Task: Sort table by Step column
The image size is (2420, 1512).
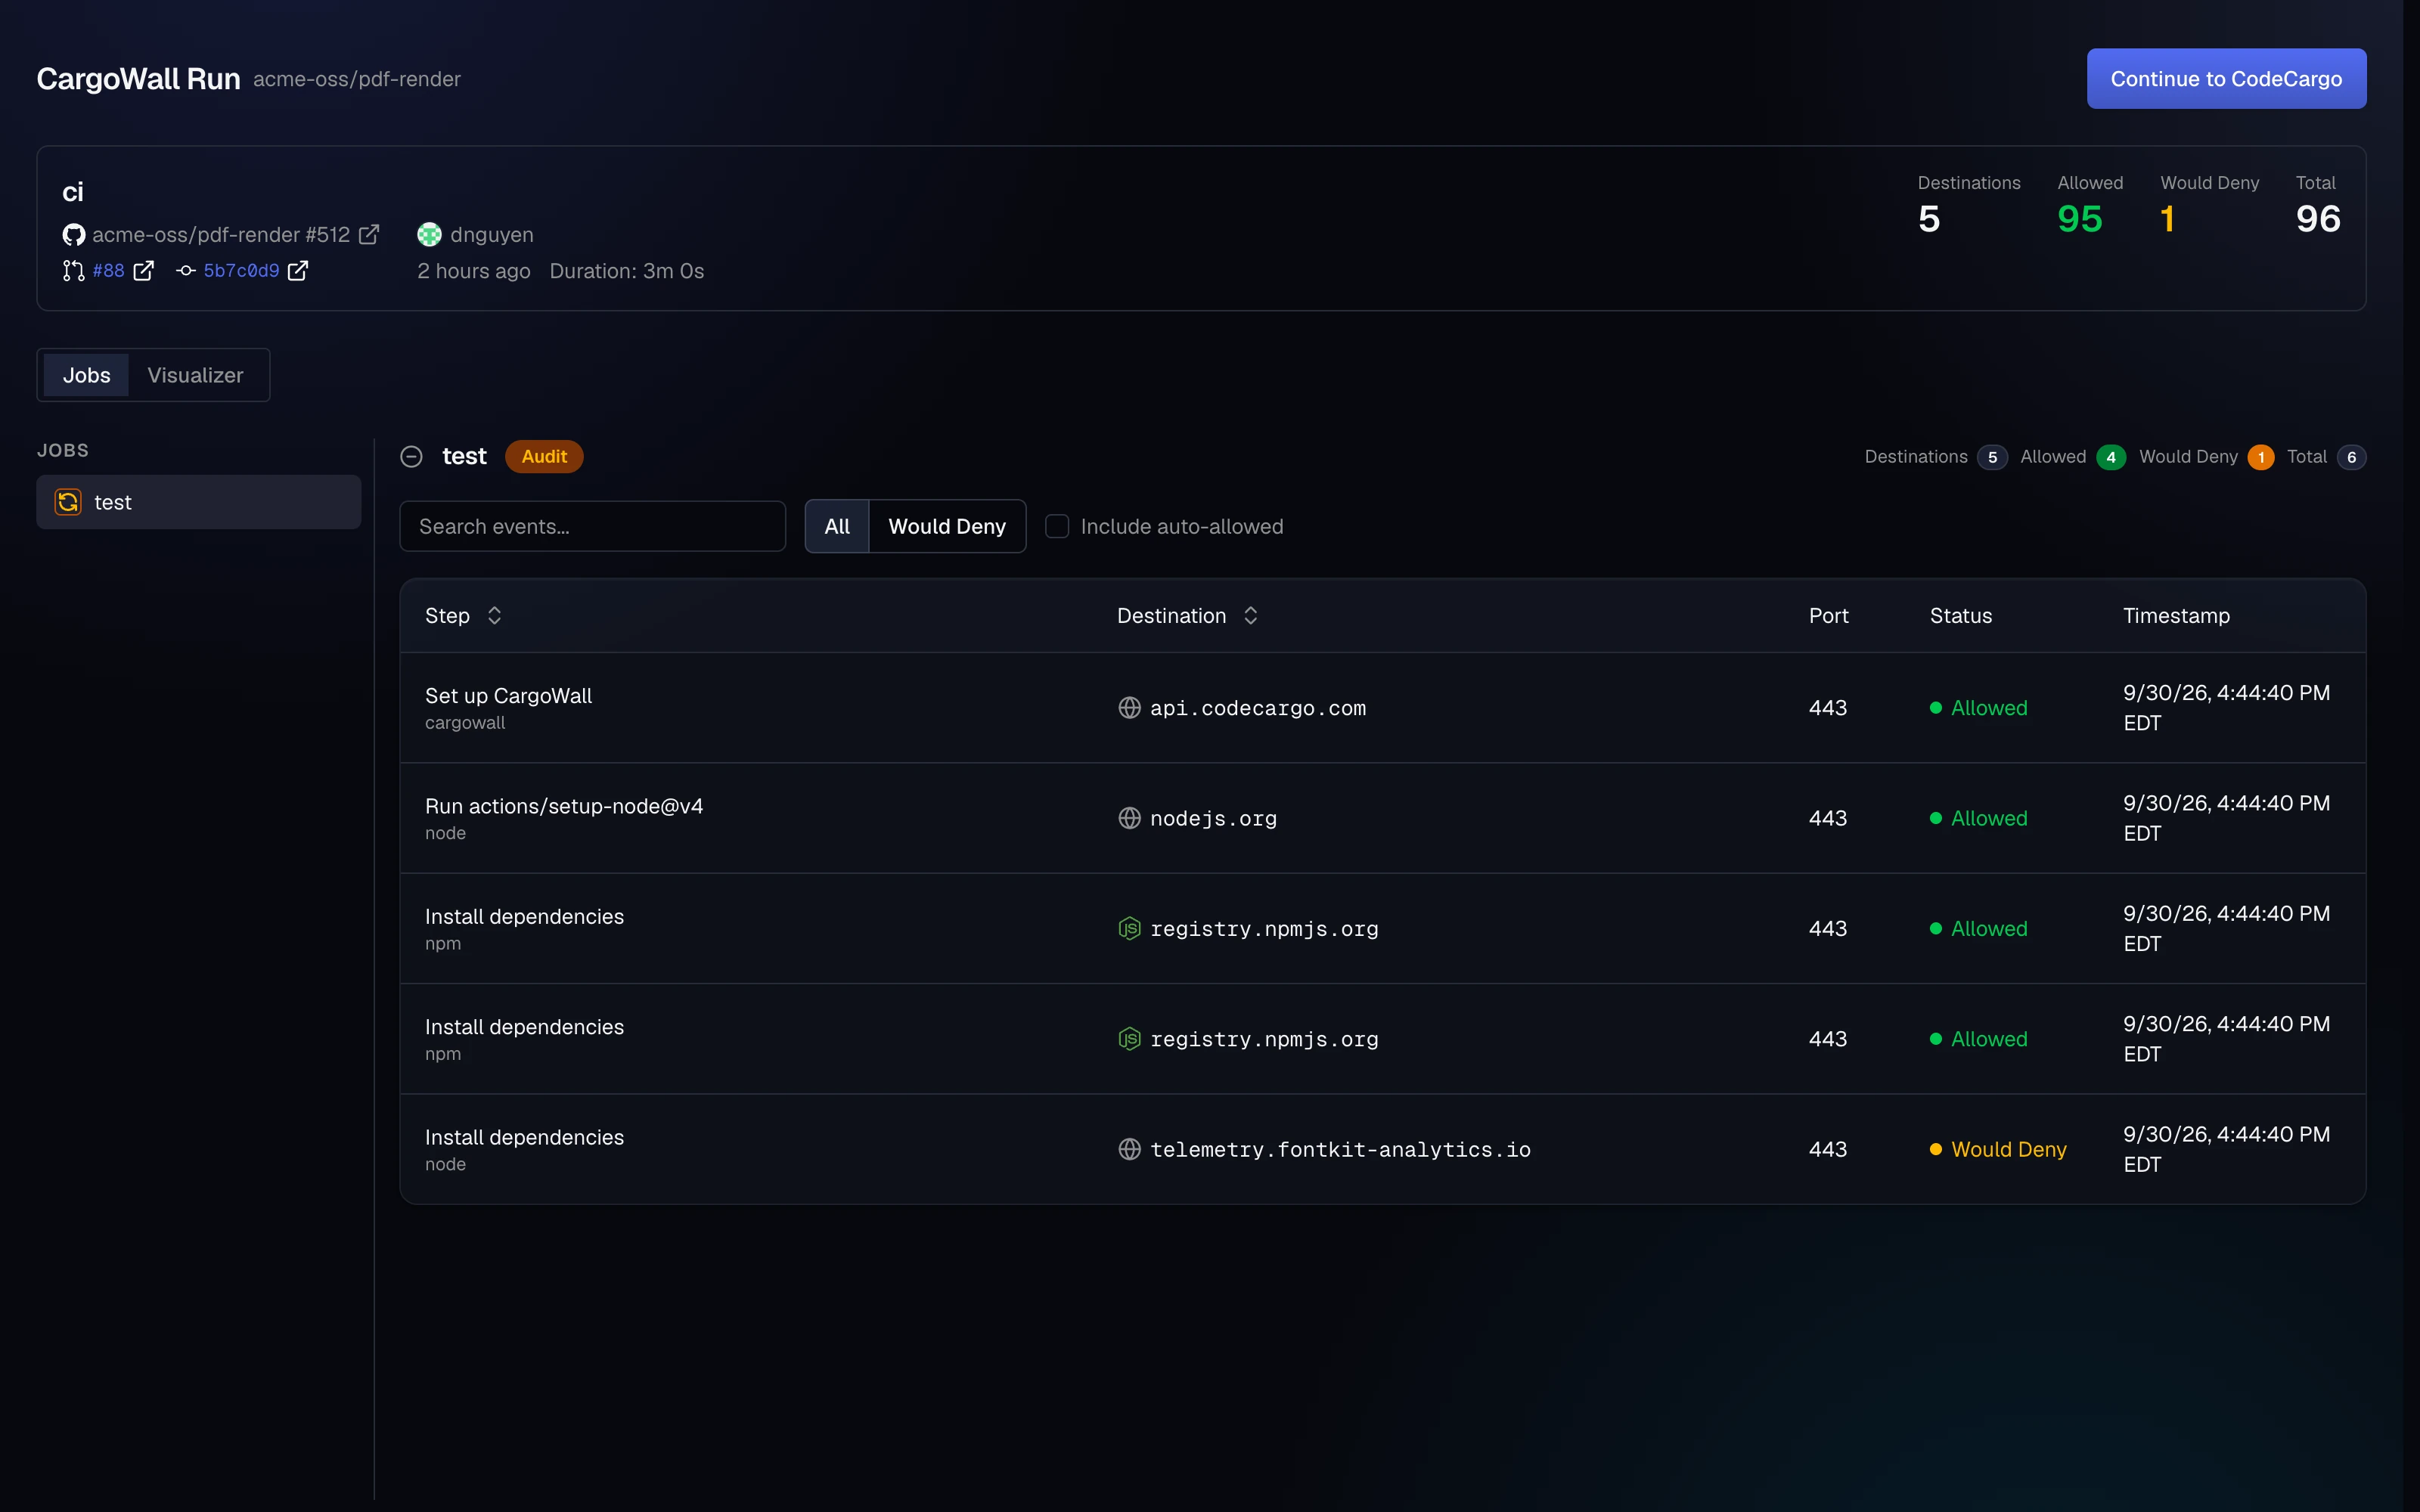Action: click(494, 616)
